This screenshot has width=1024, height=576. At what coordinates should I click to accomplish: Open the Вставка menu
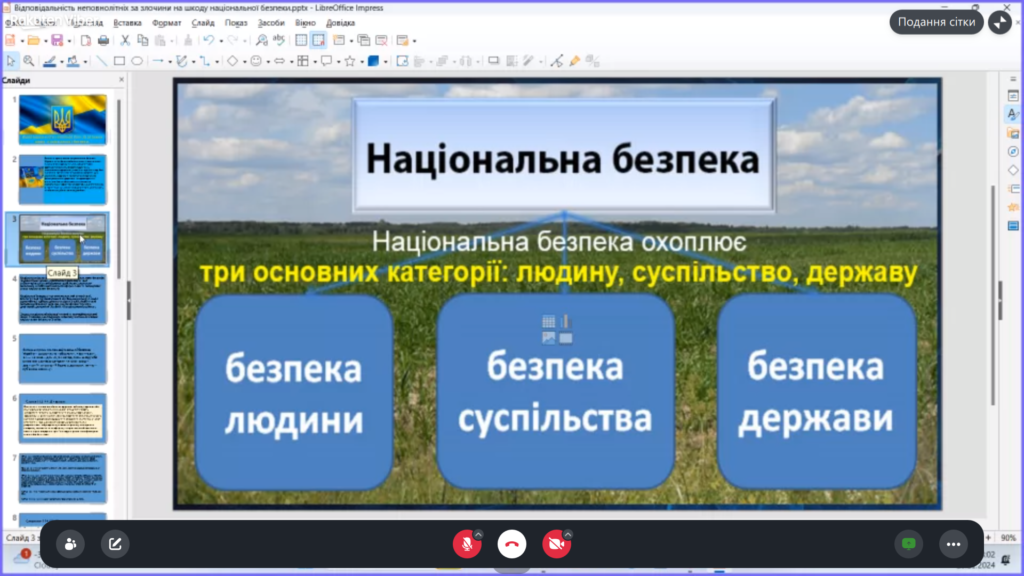point(127,22)
